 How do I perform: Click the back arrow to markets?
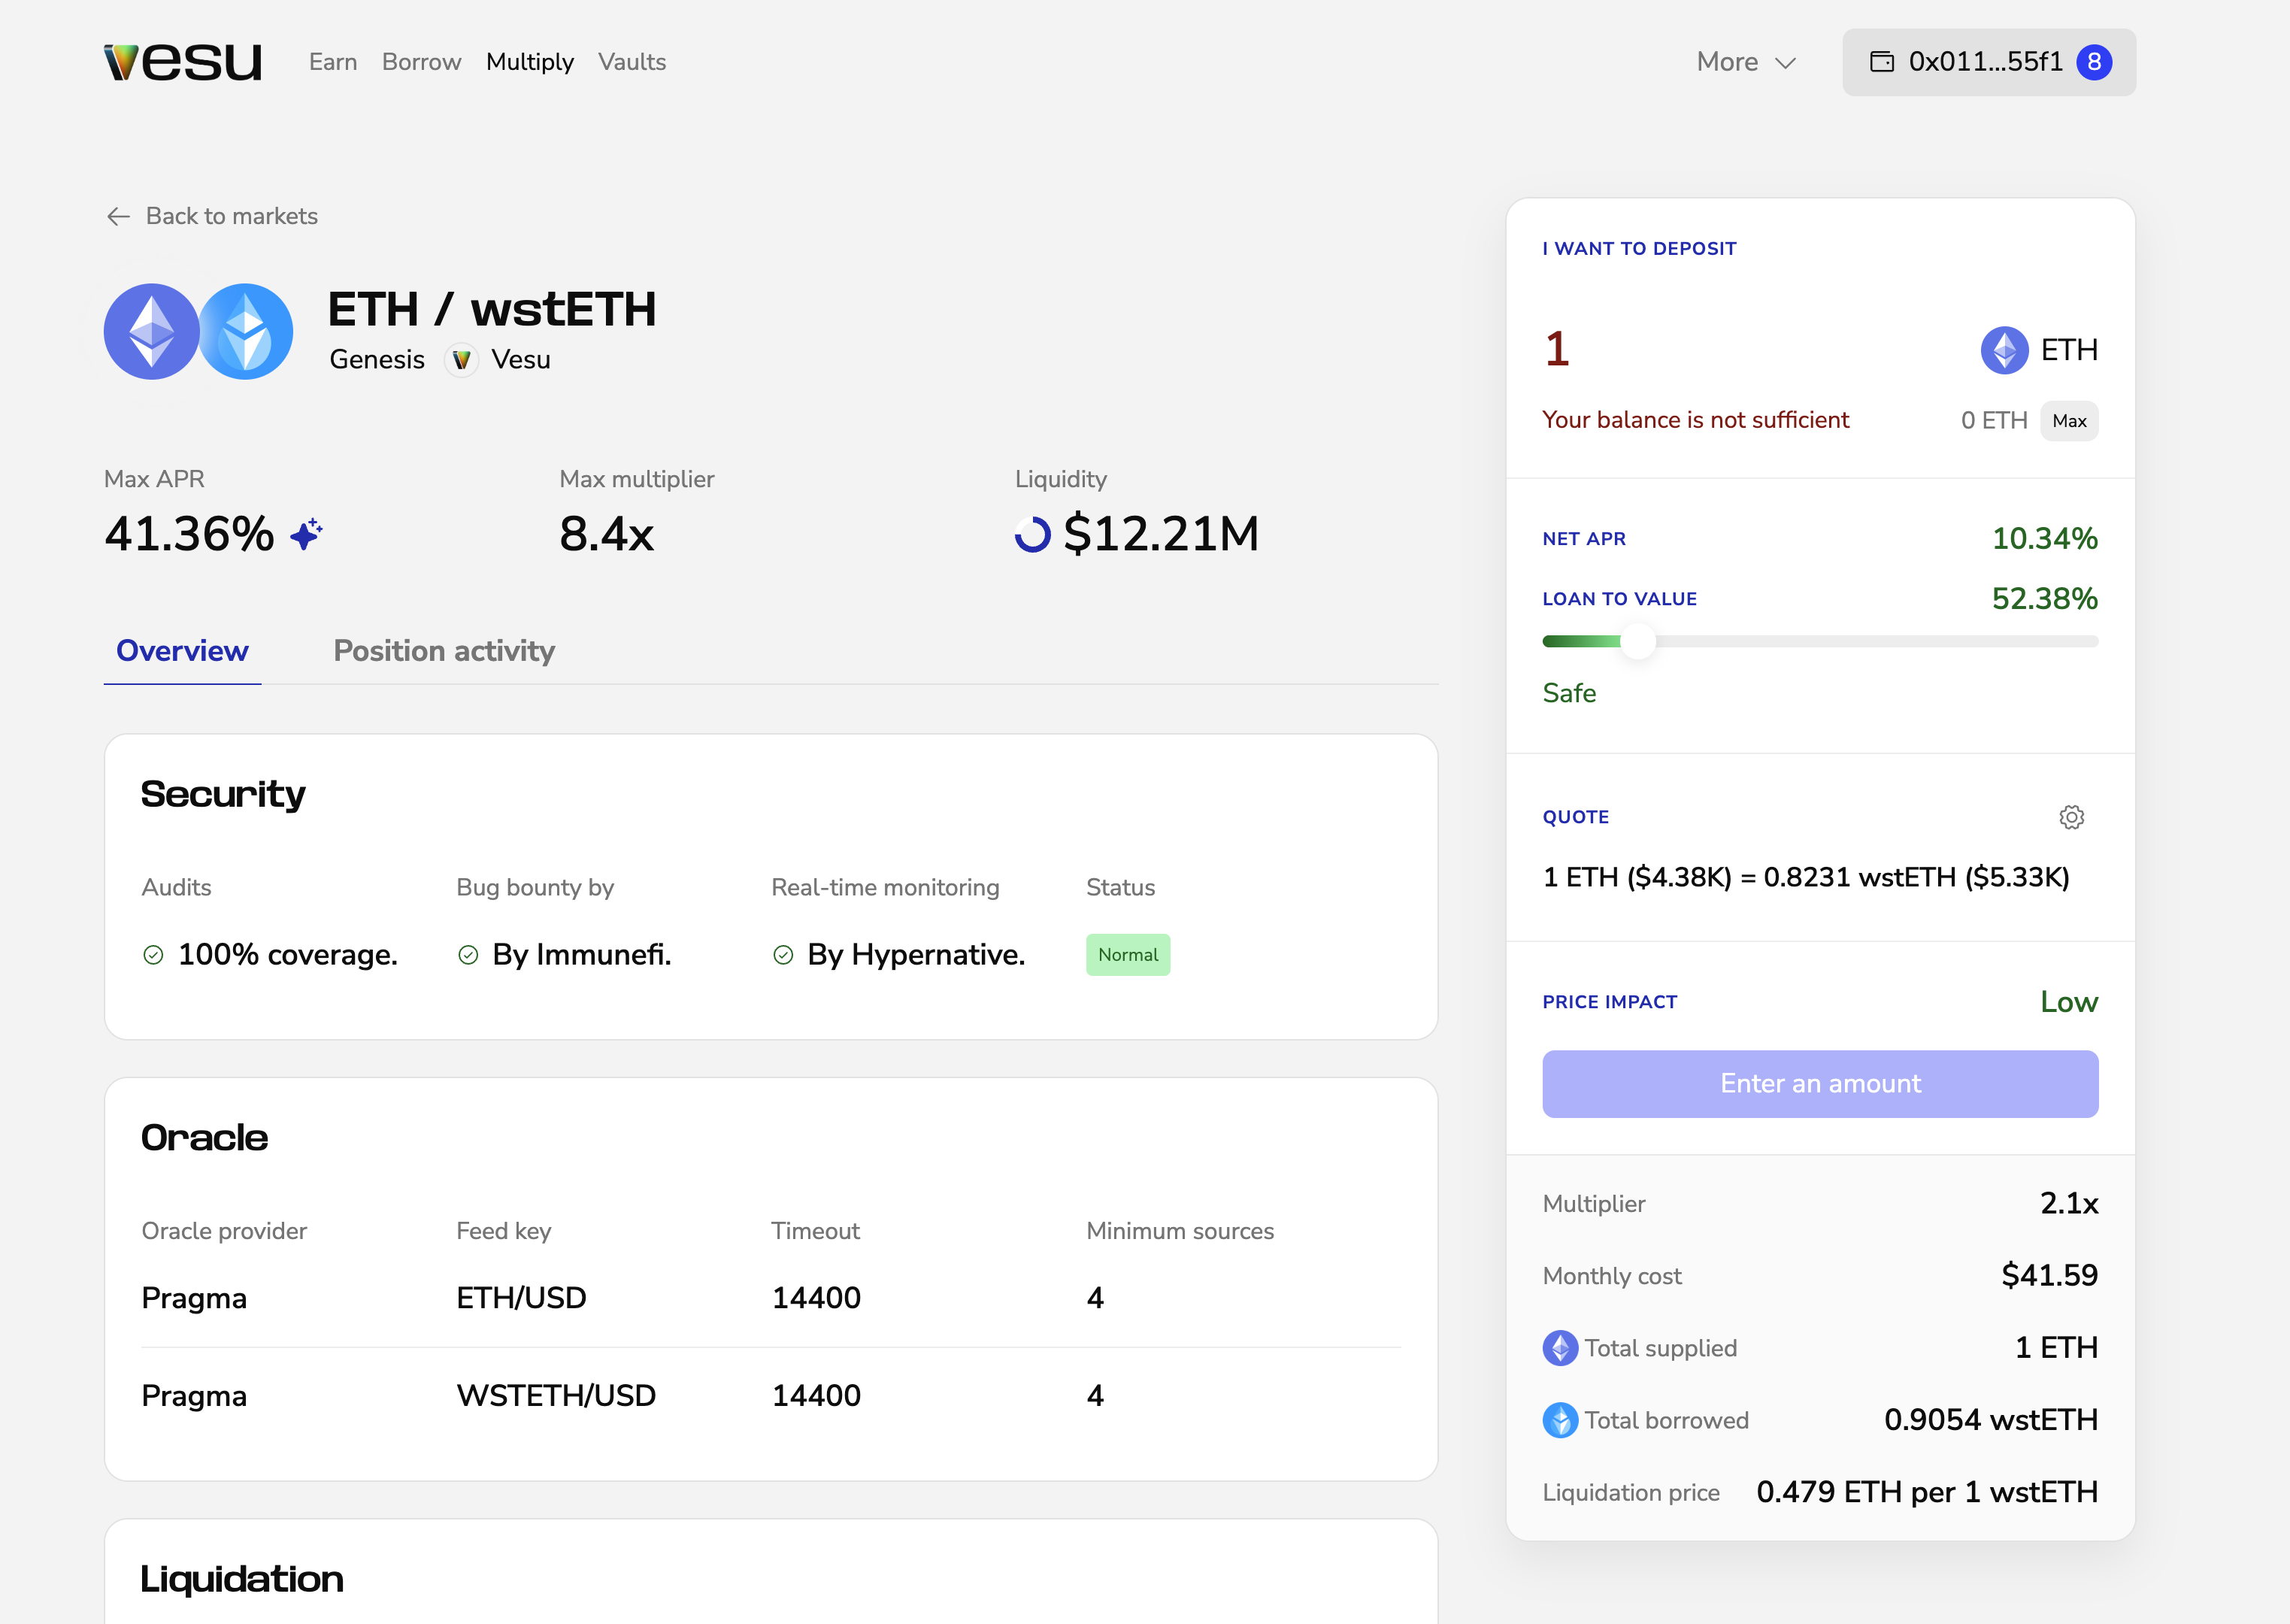(118, 216)
